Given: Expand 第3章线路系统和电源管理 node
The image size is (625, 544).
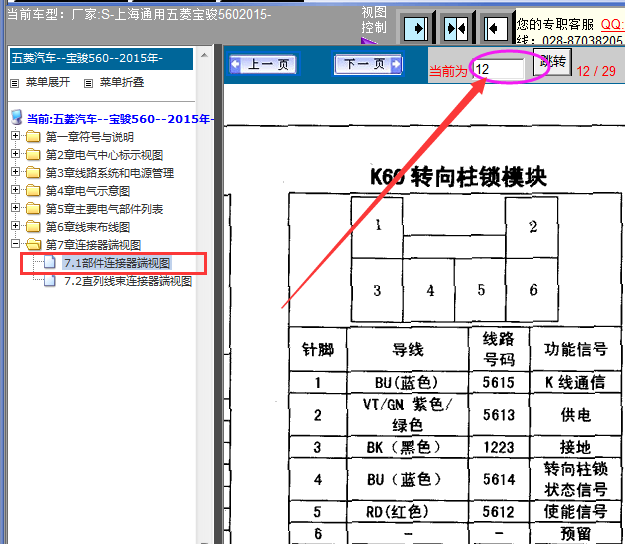Looking at the screenshot, I should coord(15,171).
